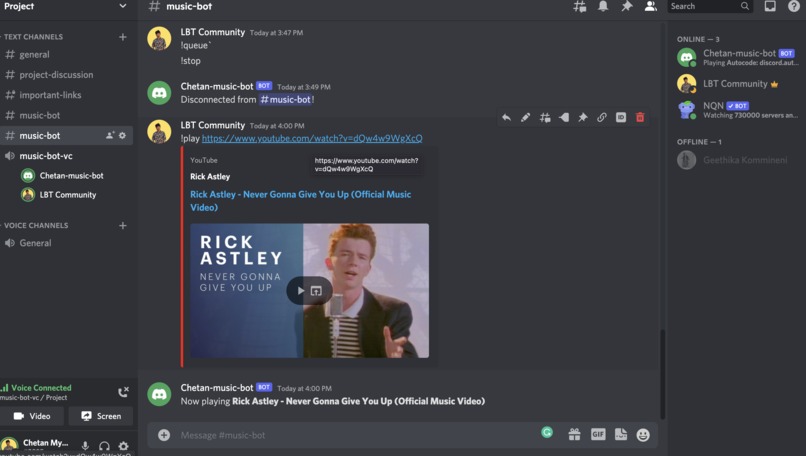Open the Rick Astley video thumbnail

tap(309, 290)
